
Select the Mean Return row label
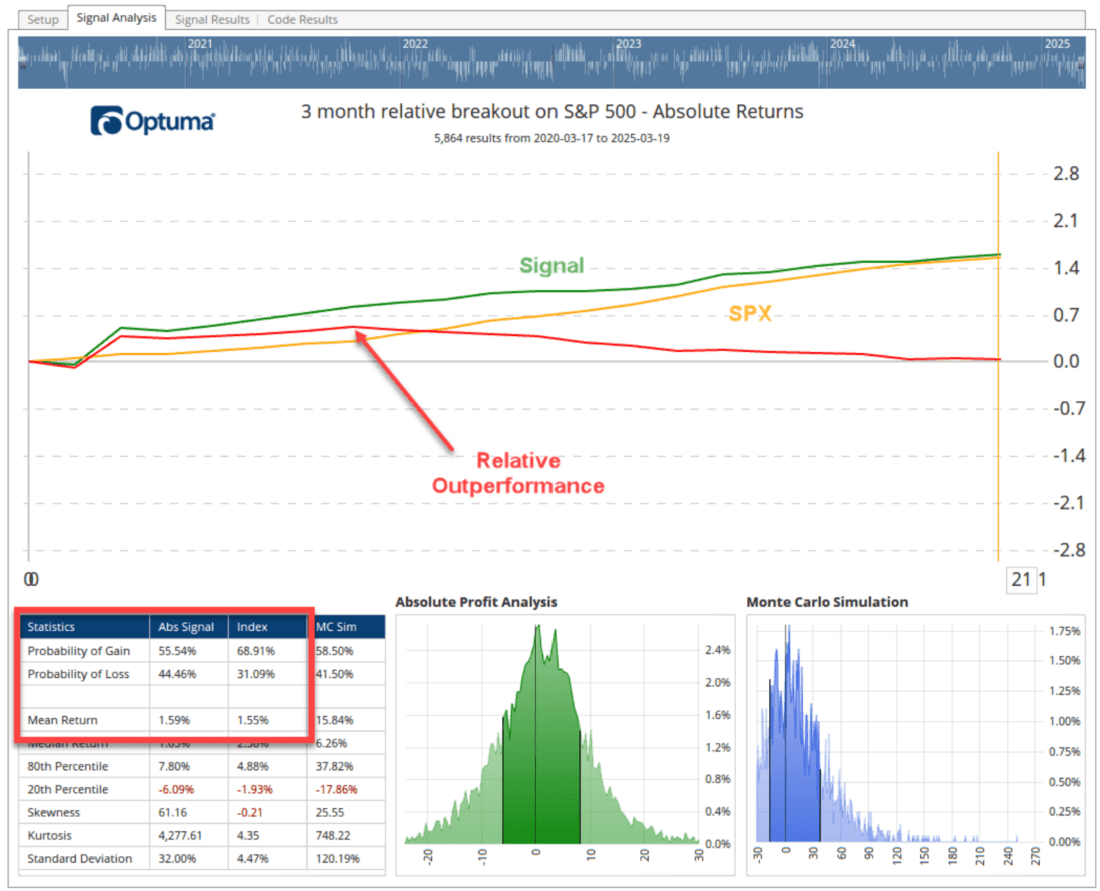point(62,720)
